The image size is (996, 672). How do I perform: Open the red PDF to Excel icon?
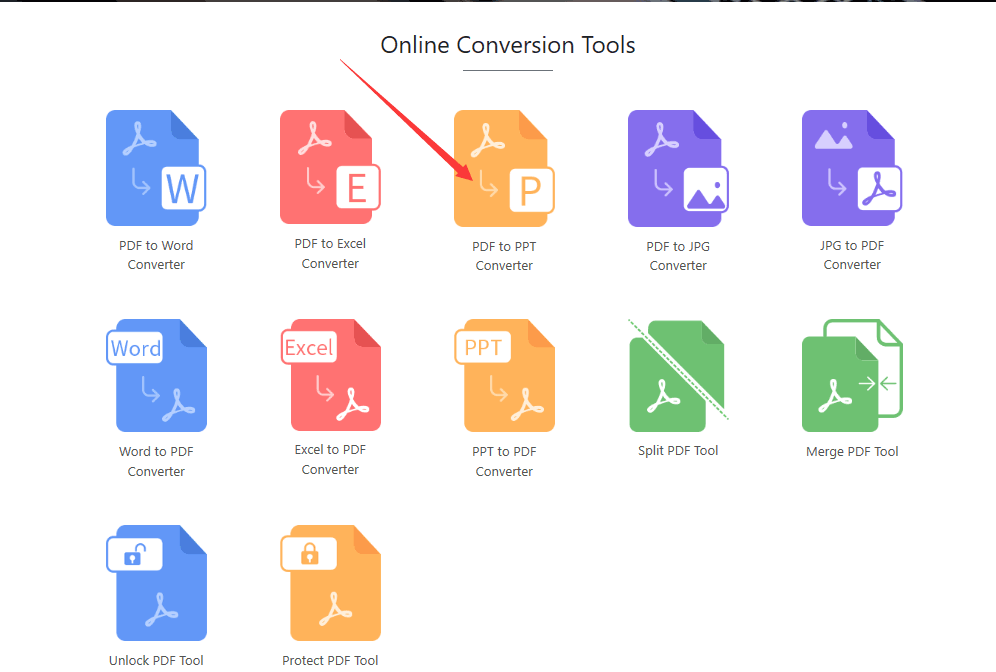(330, 168)
